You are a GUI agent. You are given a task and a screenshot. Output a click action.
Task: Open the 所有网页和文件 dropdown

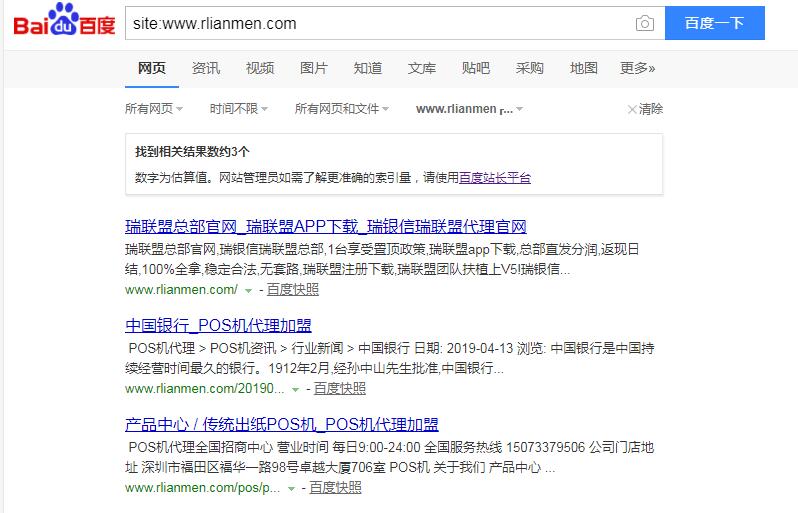click(341, 109)
